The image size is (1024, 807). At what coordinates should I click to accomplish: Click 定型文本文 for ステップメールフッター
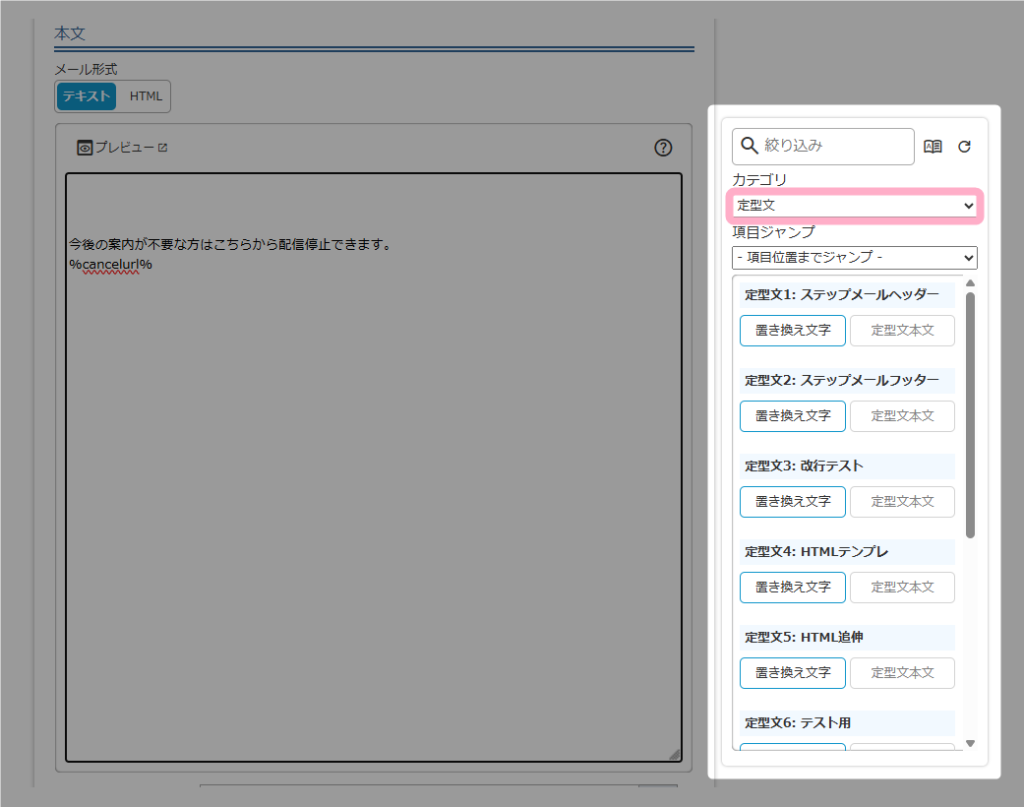pos(902,416)
